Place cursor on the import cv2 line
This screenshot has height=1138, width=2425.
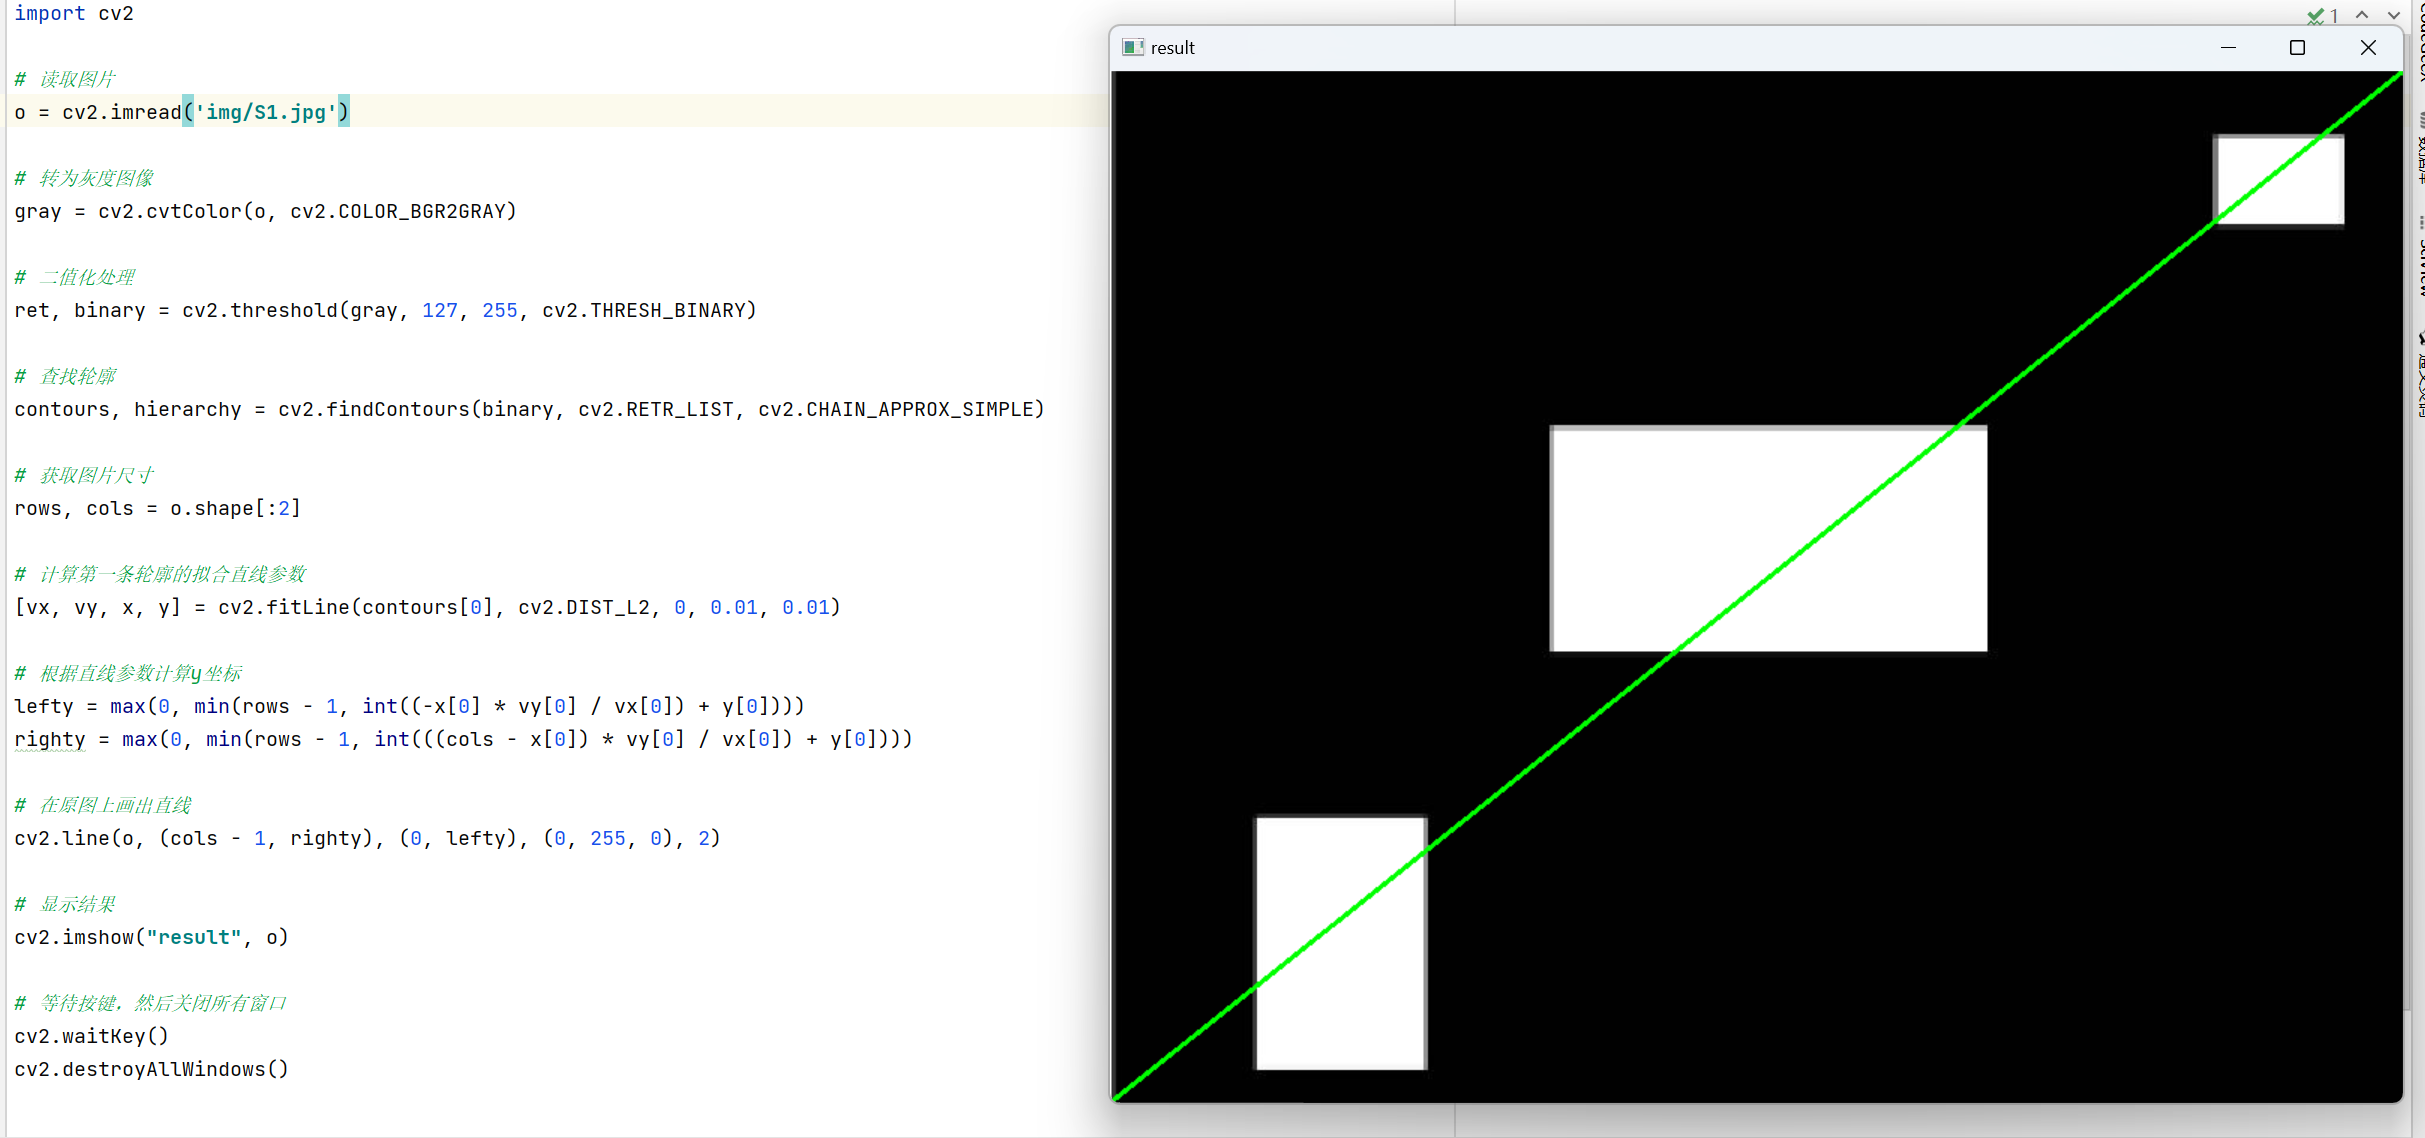point(74,14)
